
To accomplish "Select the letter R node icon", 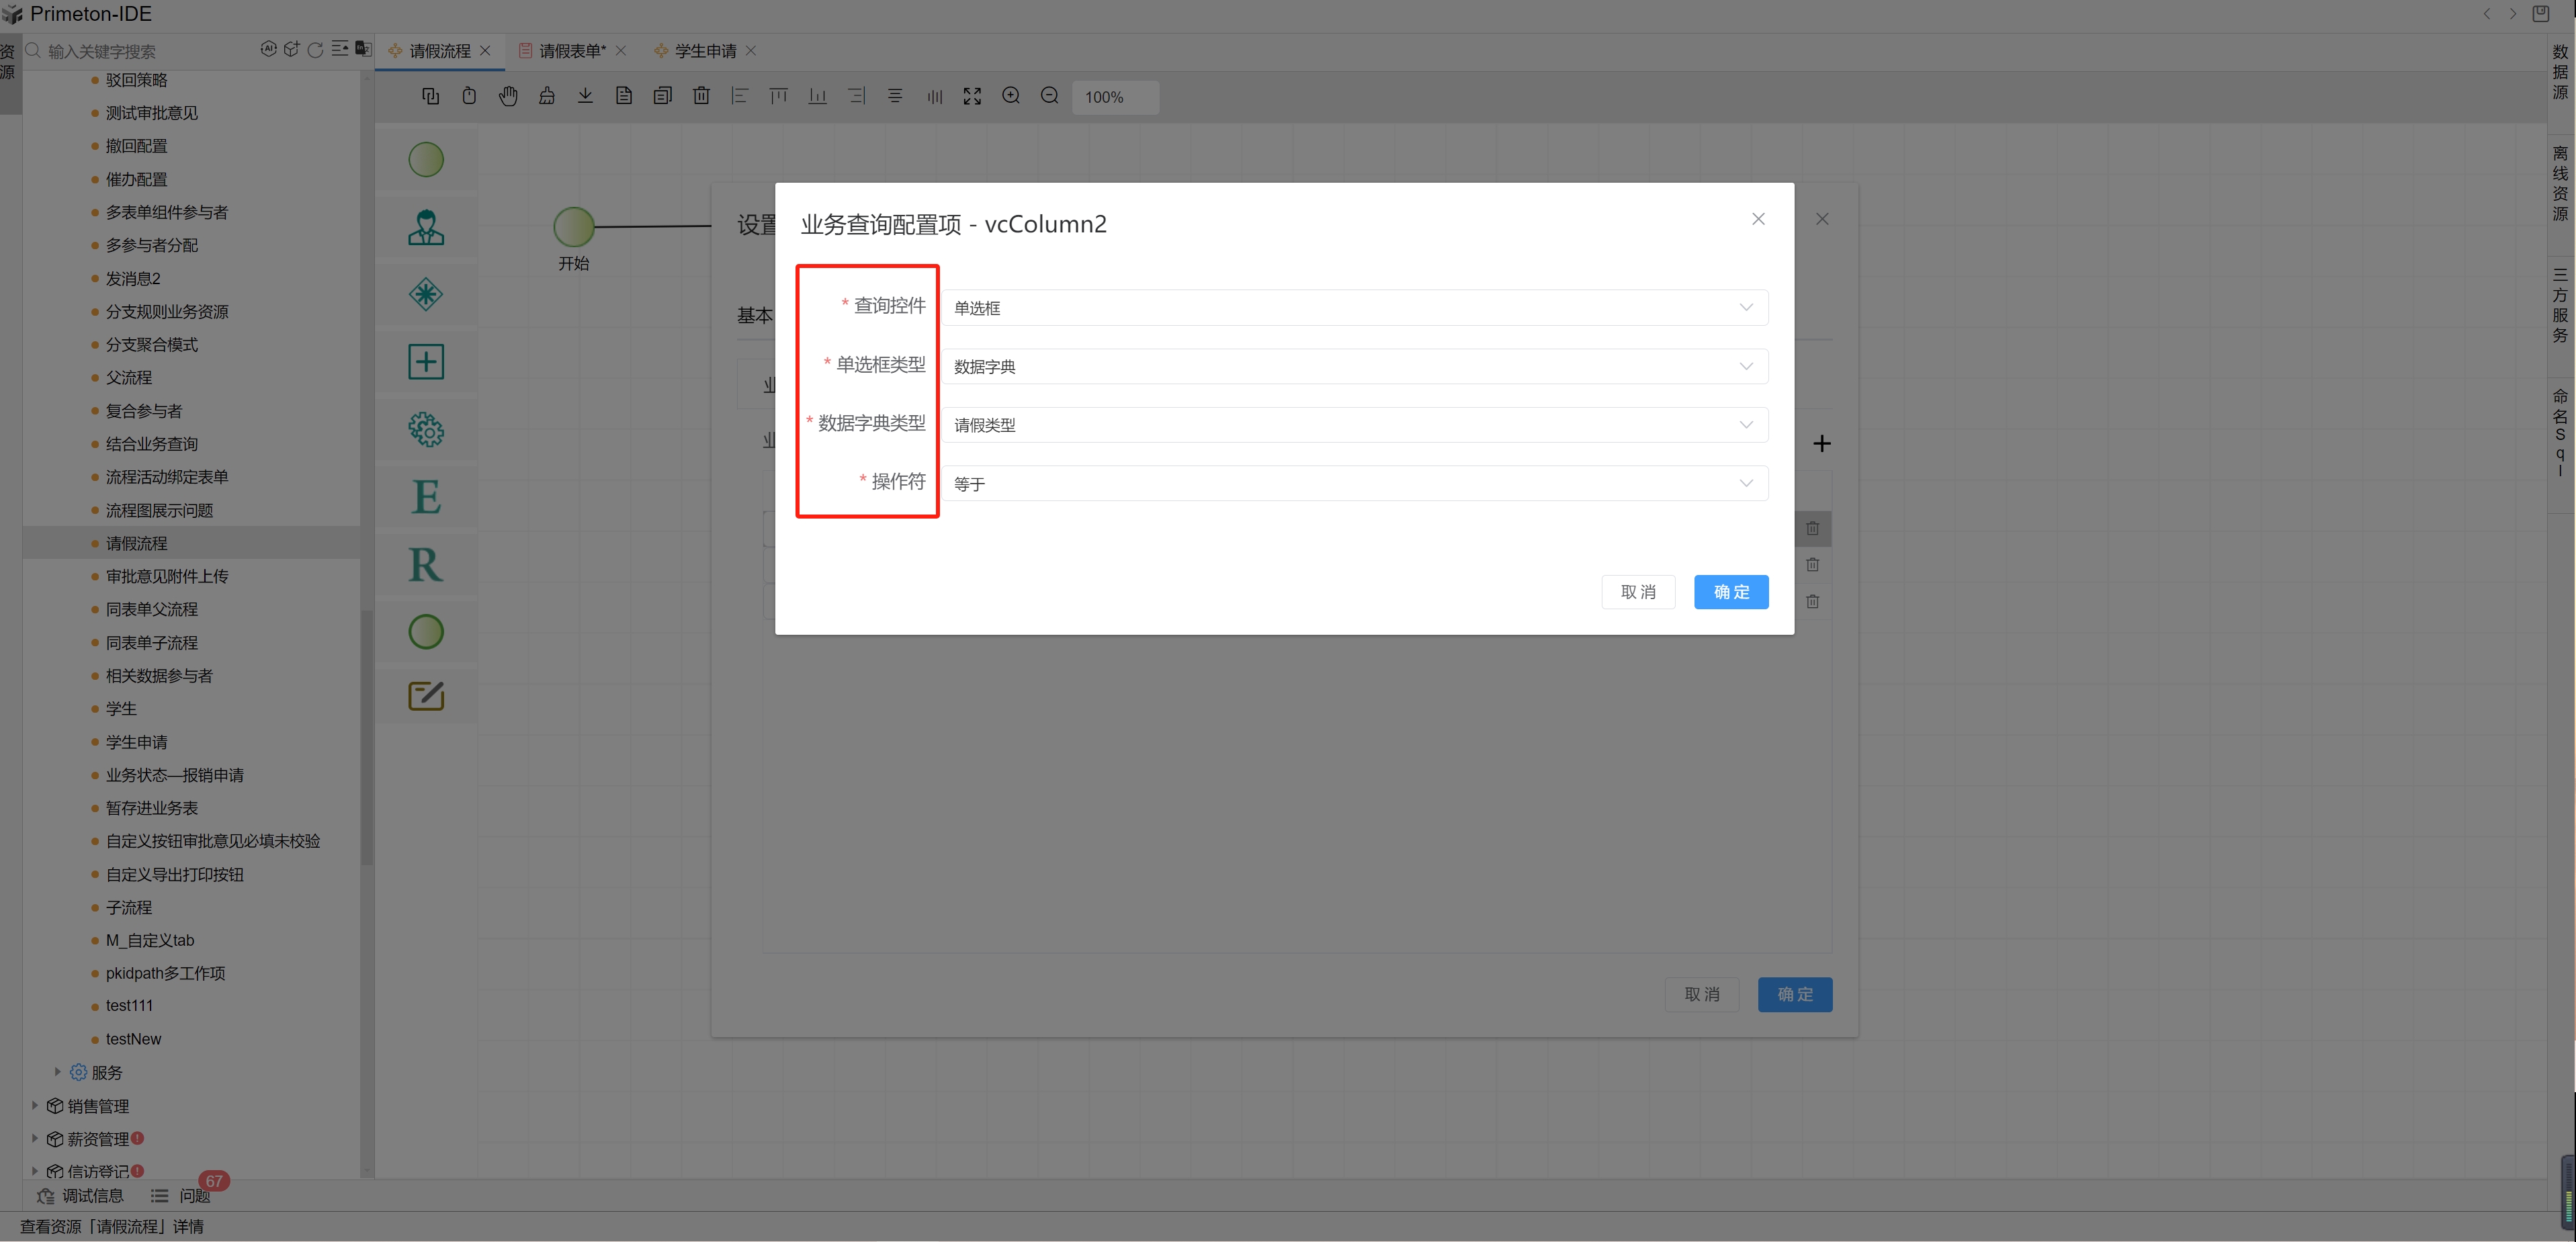I will click(x=426, y=565).
